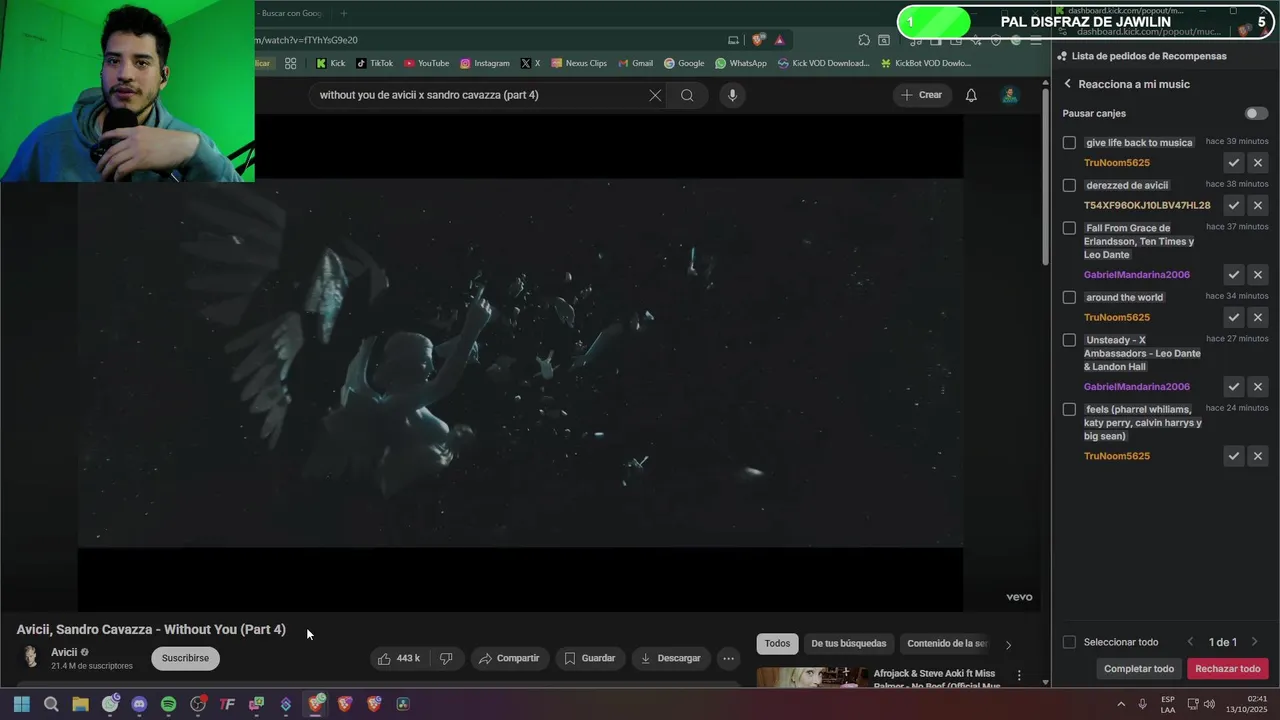Go back from 'Reacciona a mi music'
This screenshot has width=1280, height=720.
pos(1067,84)
